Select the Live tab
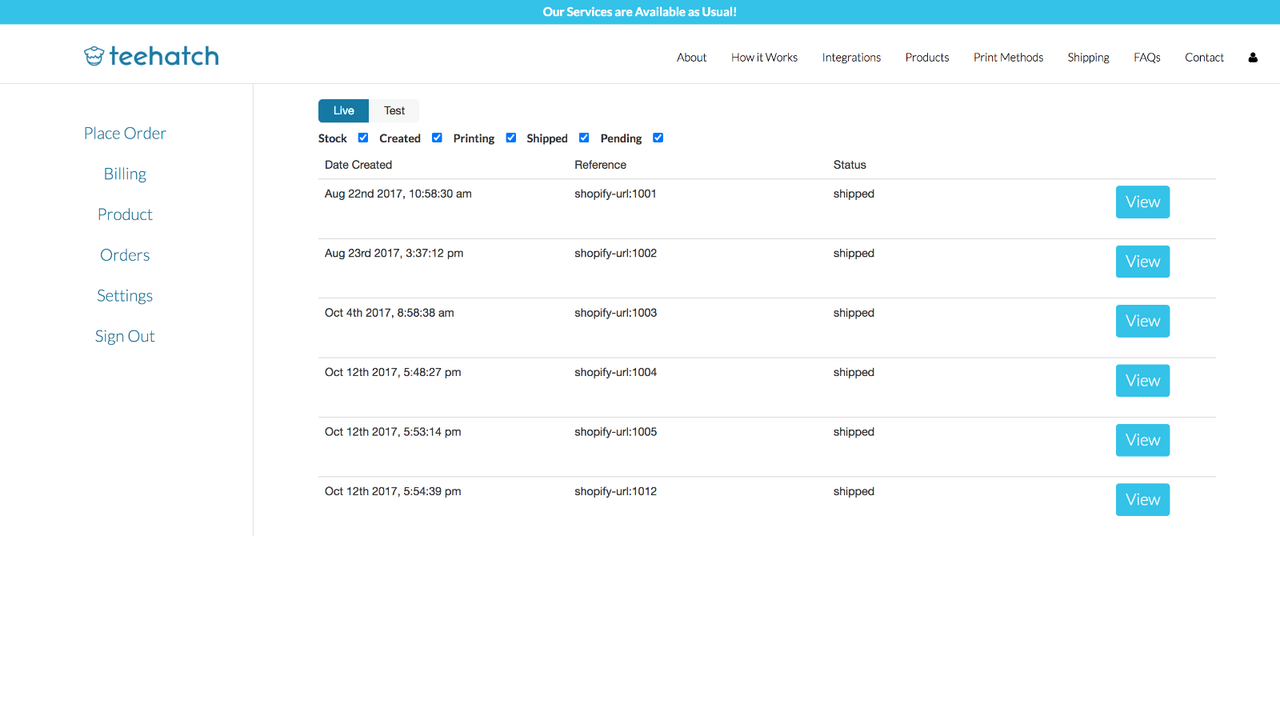The image size is (1280, 720). [343, 110]
